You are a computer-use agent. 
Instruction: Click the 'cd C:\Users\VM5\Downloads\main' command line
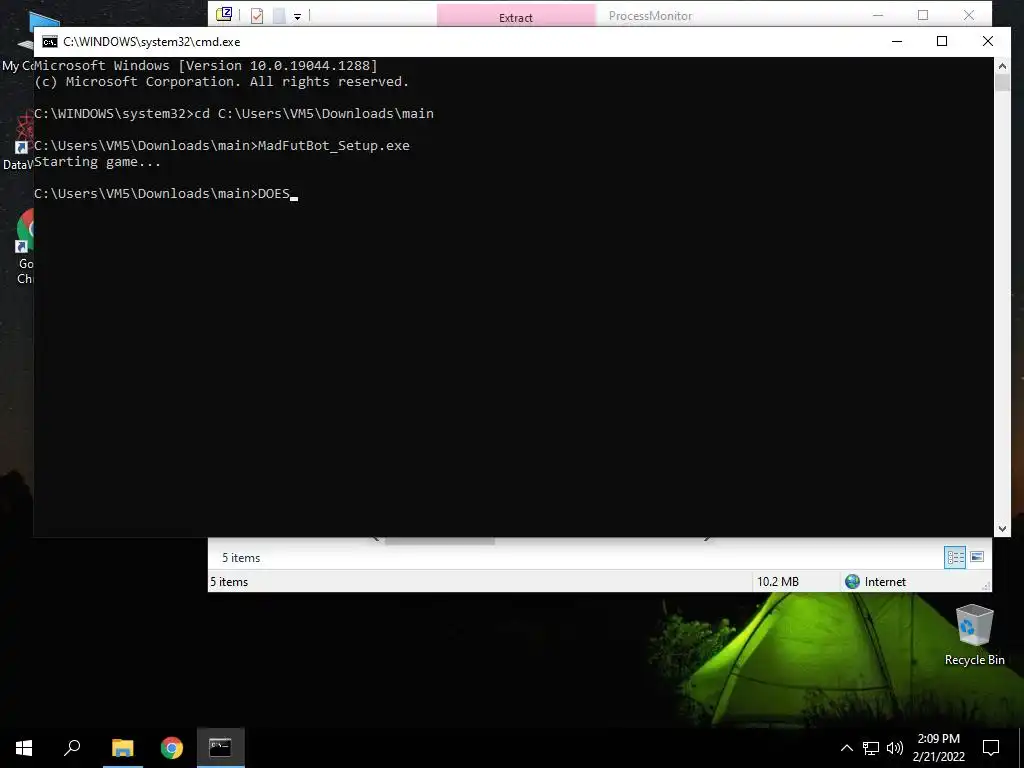click(234, 114)
